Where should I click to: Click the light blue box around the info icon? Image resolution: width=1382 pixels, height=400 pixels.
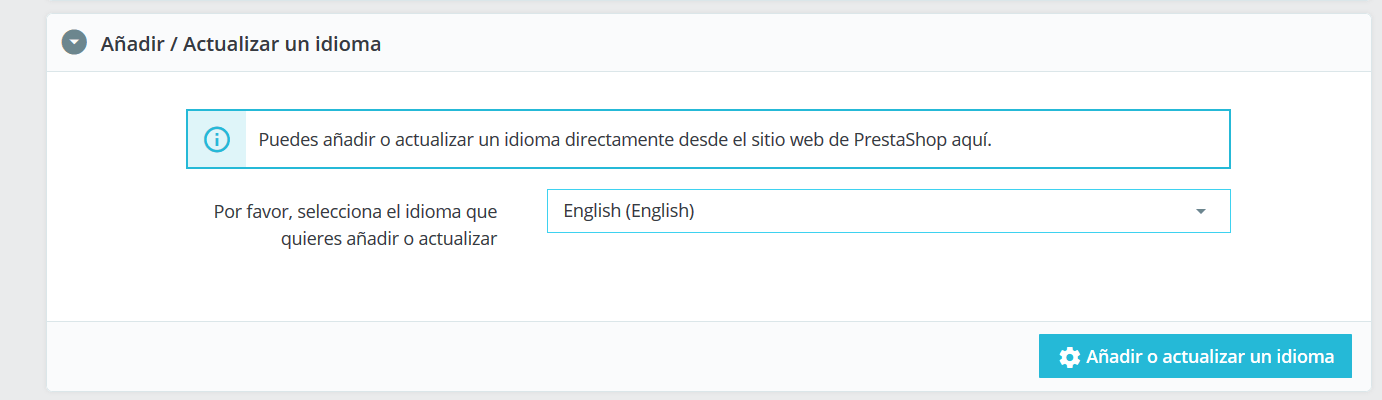click(x=216, y=139)
